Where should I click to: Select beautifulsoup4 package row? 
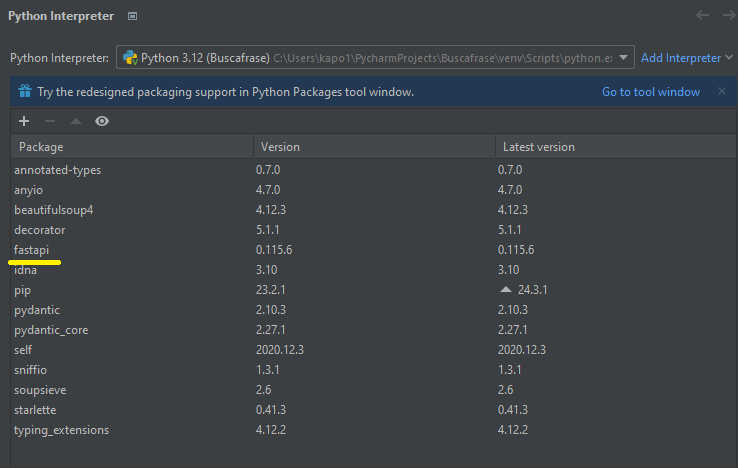click(374, 210)
